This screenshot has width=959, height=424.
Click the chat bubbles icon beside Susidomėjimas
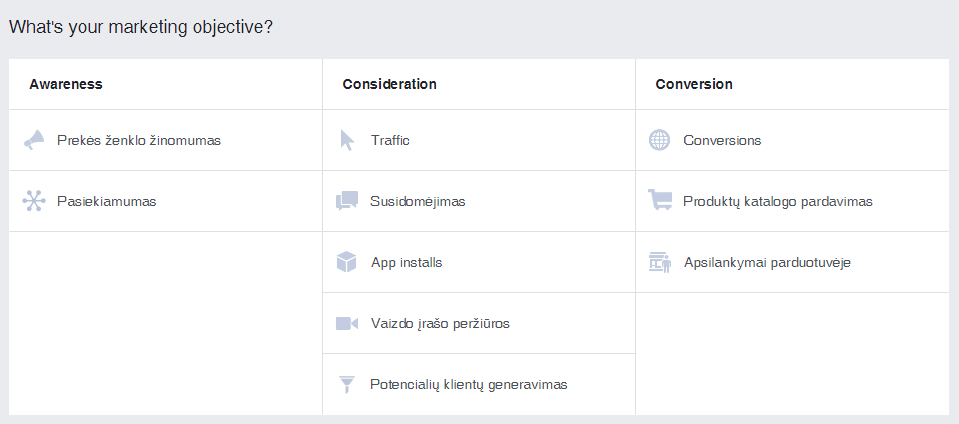pos(347,201)
